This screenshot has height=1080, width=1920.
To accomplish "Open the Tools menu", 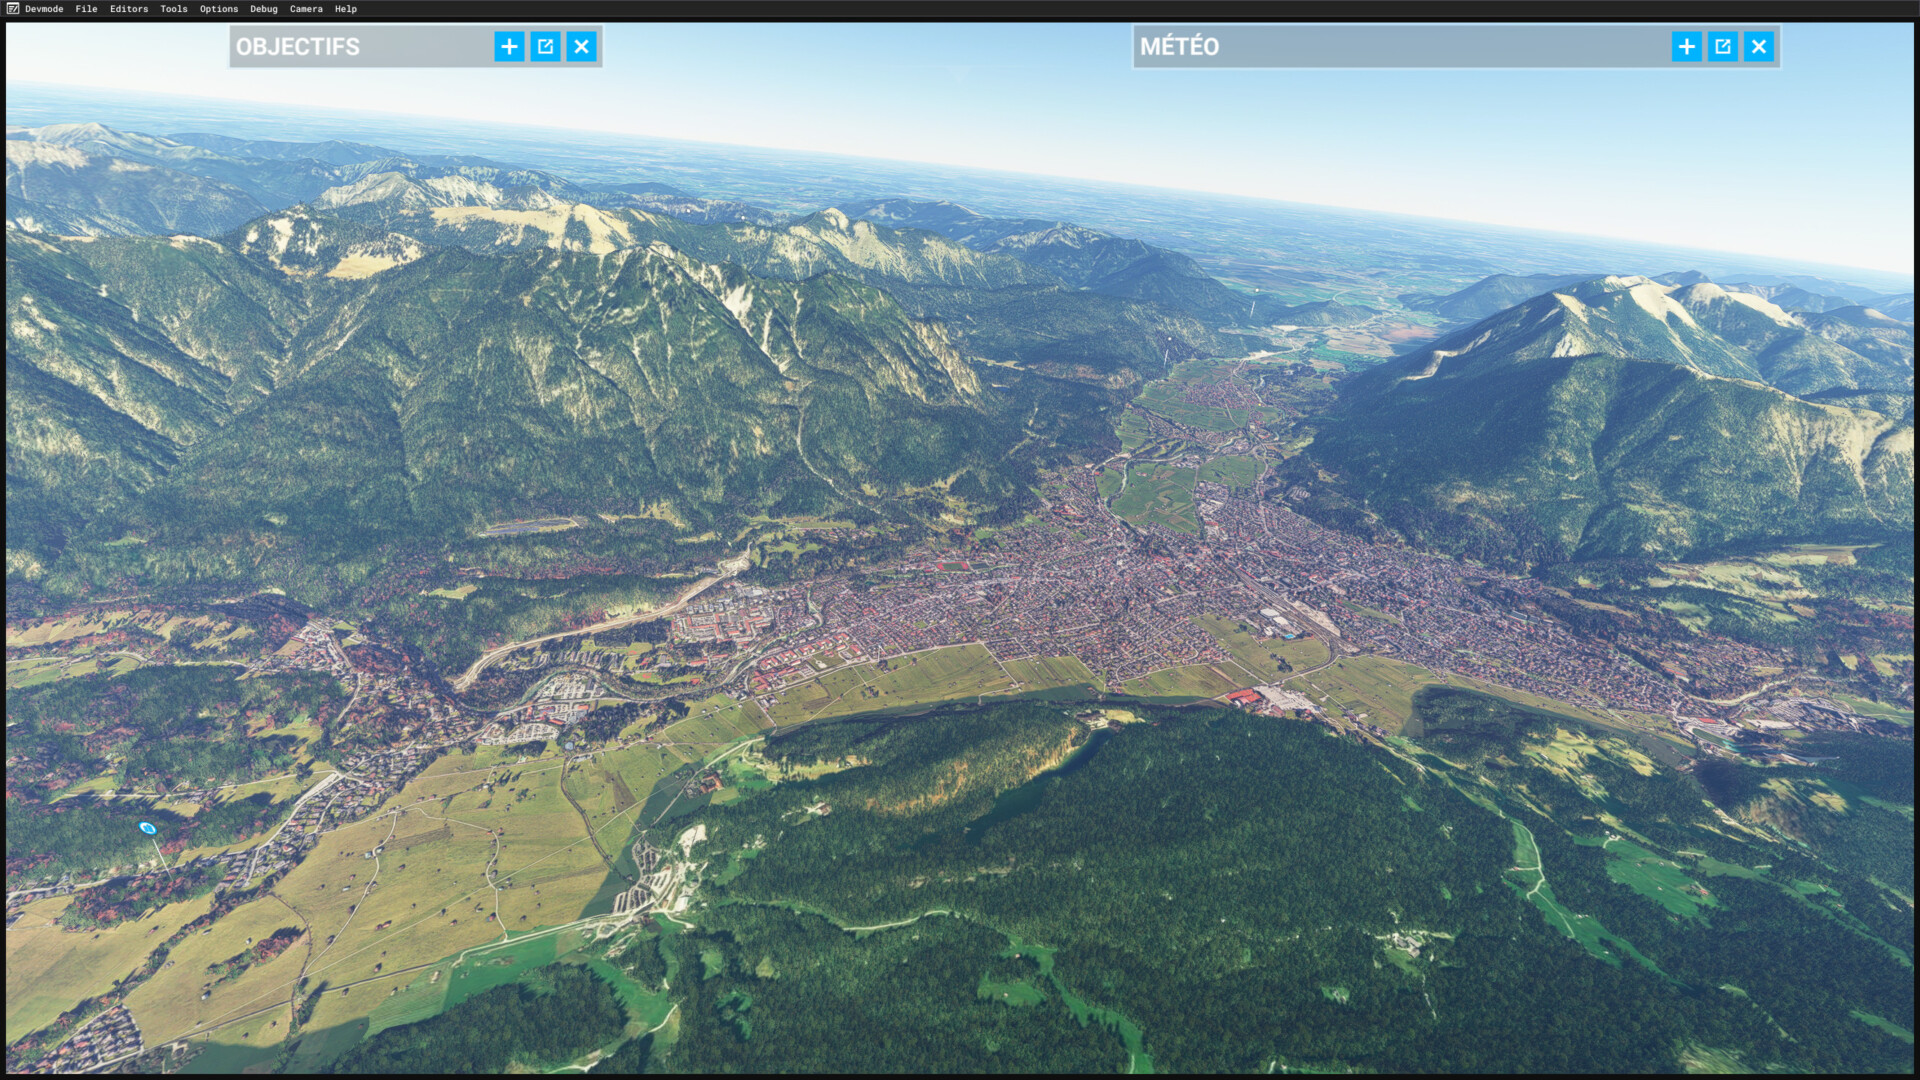I will click(x=174, y=9).
